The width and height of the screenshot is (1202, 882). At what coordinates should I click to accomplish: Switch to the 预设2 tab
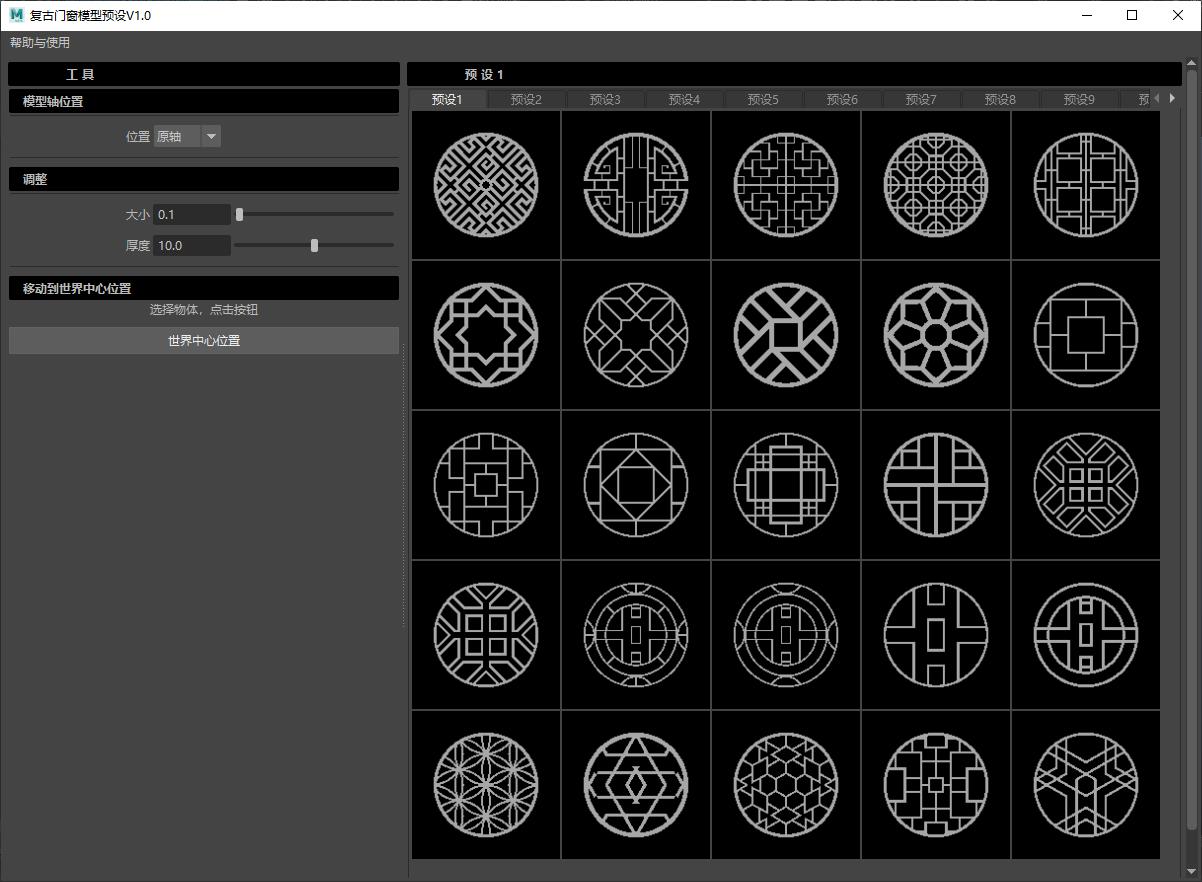pos(526,99)
